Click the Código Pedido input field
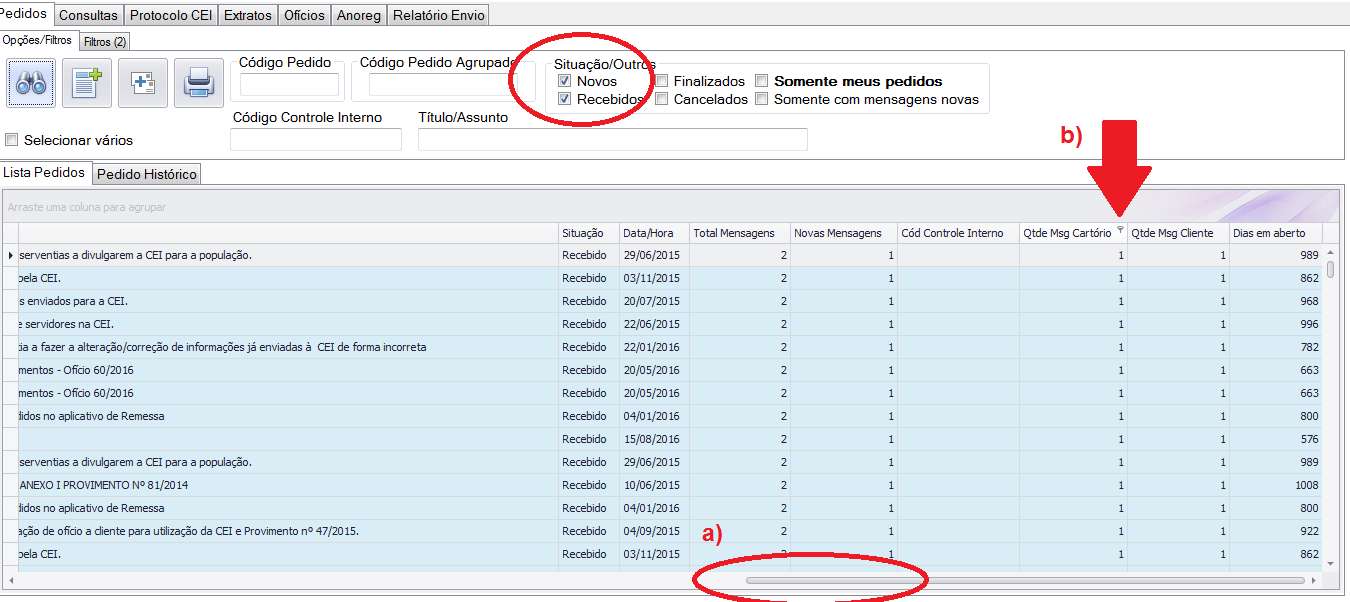The height and width of the screenshot is (602, 1350). click(289, 85)
